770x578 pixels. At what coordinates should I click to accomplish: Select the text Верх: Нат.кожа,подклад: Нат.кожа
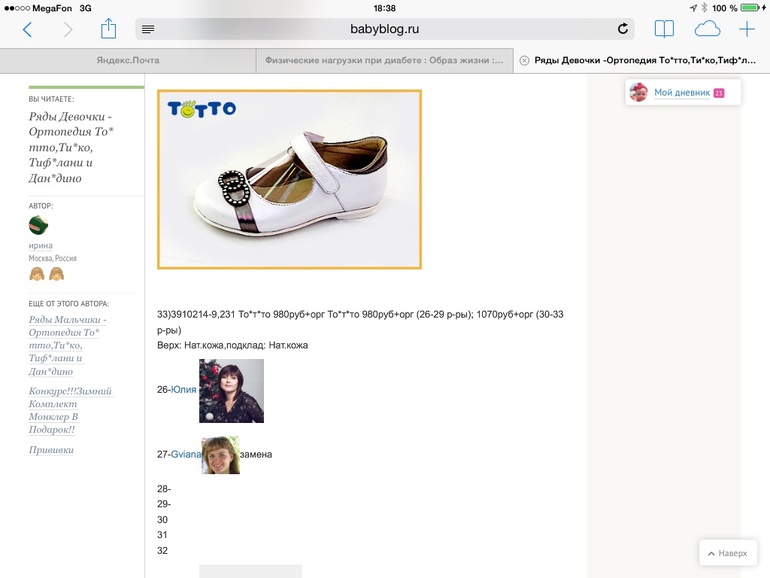tap(232, 345)
